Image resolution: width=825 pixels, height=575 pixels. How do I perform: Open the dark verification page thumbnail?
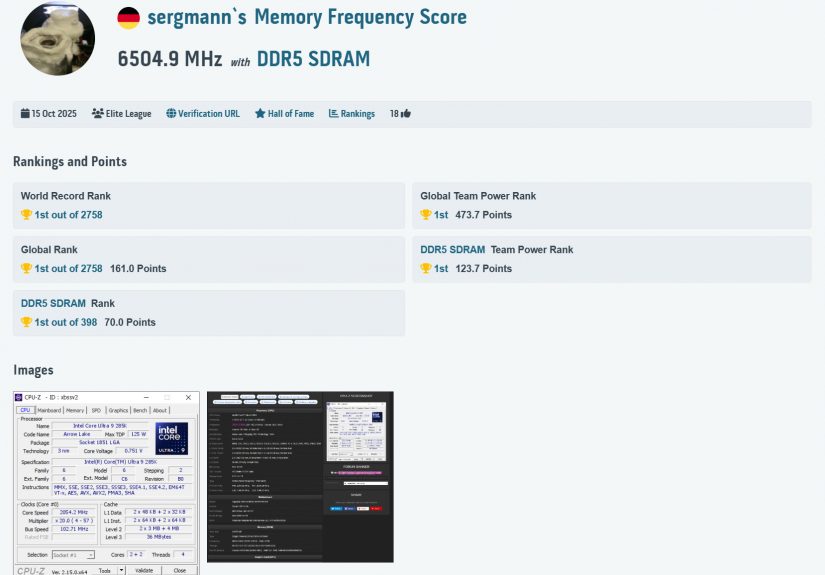tap(300, 477)
